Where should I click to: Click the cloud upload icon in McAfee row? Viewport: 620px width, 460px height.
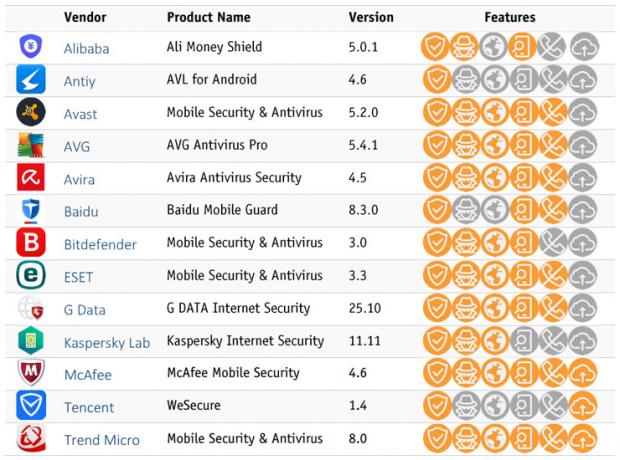pos(583,373)
